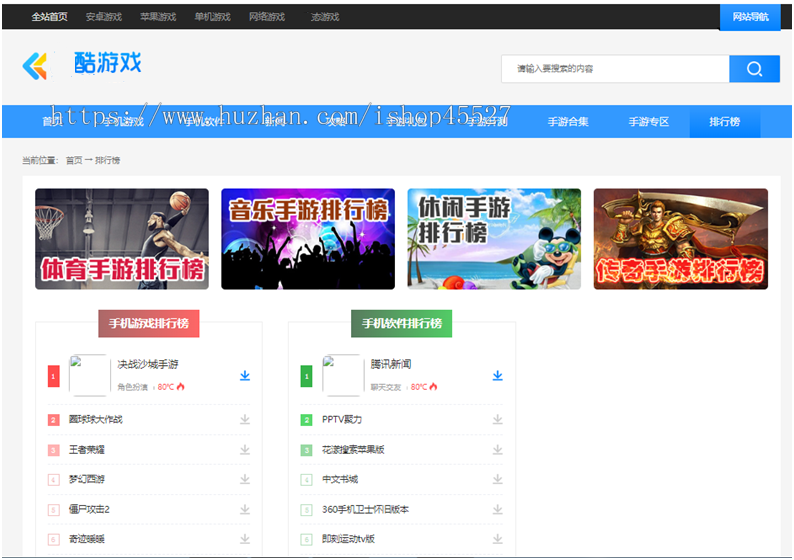Image resolution: width=794 pixels, height=560 pixels.
Task: Click the 酷游戏 site logo text
Action: click(108, 63)
